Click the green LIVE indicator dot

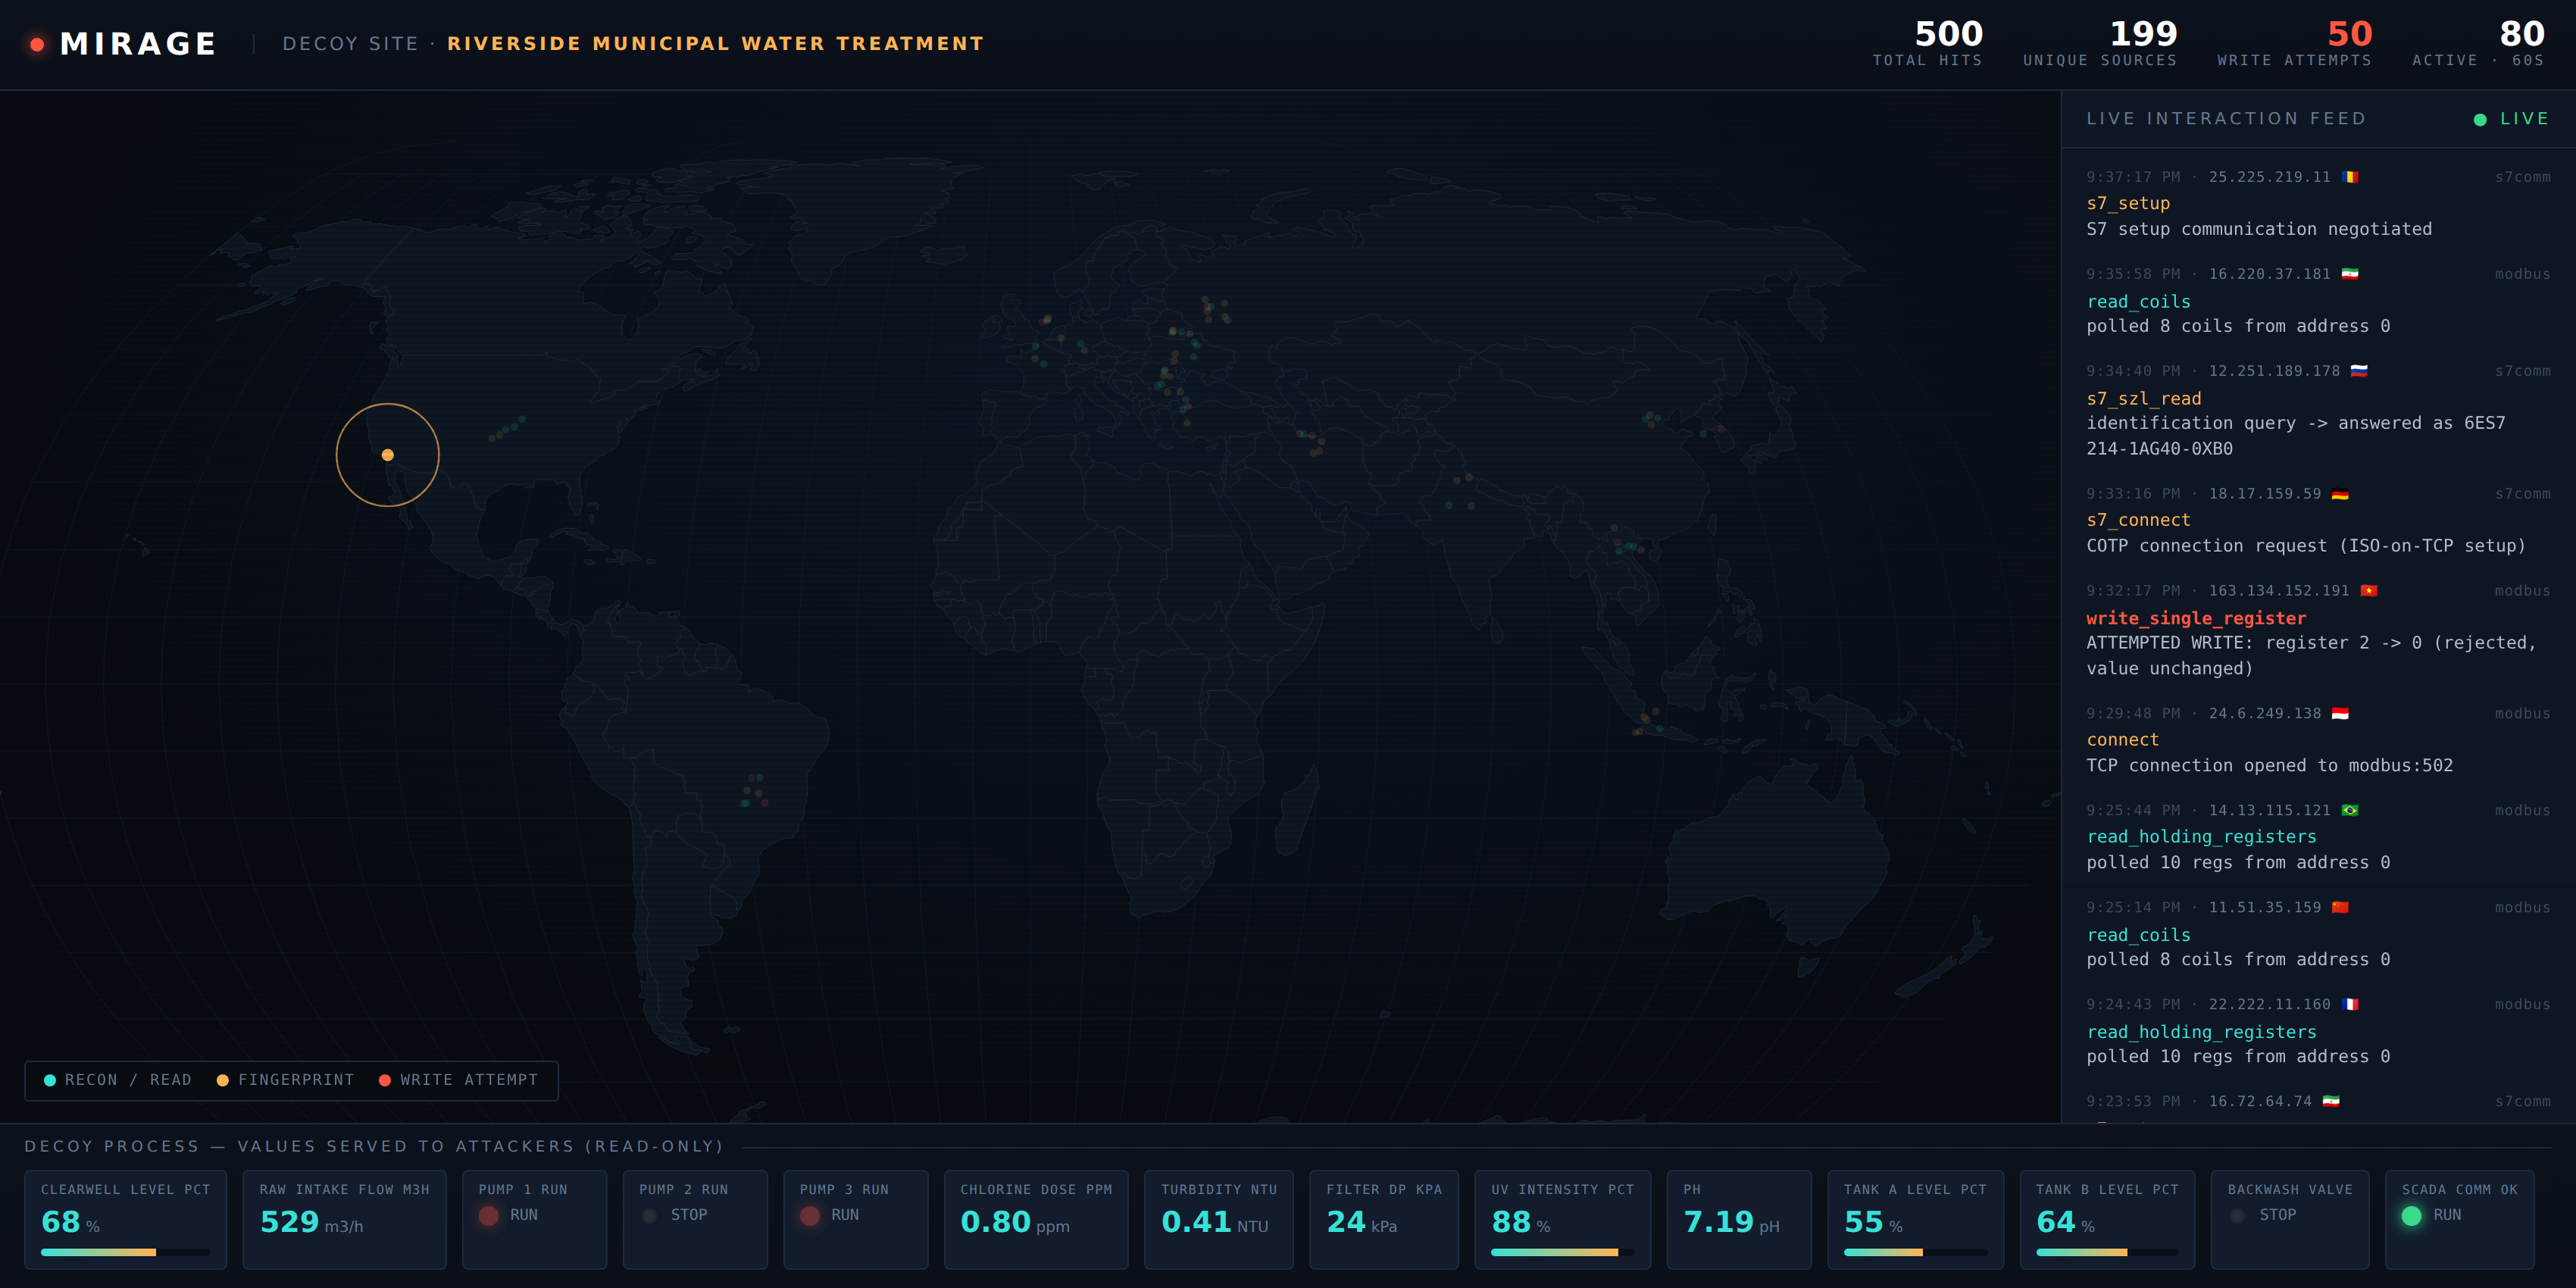click(2480, 120)
